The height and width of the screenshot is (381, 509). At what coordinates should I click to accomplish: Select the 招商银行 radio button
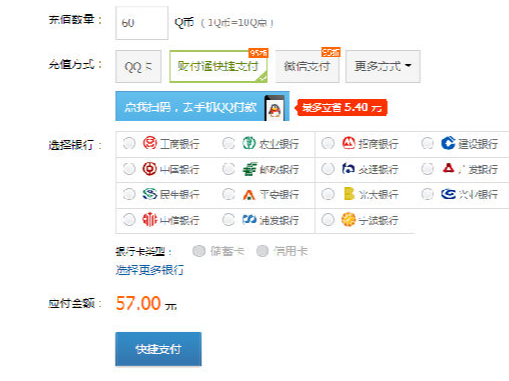point(328,143)
